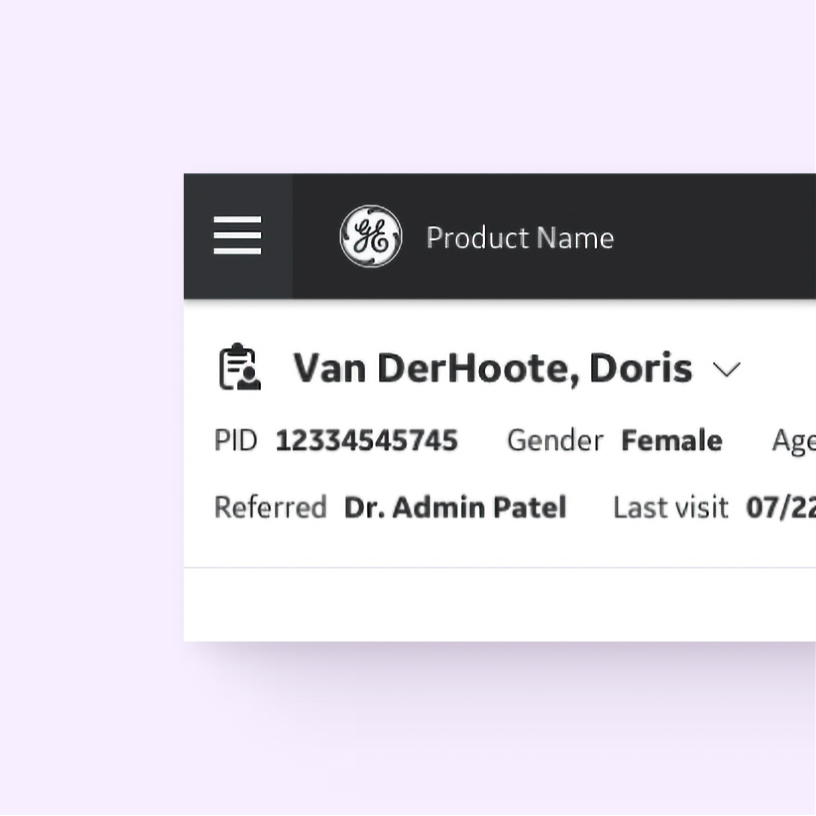The width and height of the screenshot is (816, 816).
Task: Select the last visit date value
Action: (x=781, y=507)
